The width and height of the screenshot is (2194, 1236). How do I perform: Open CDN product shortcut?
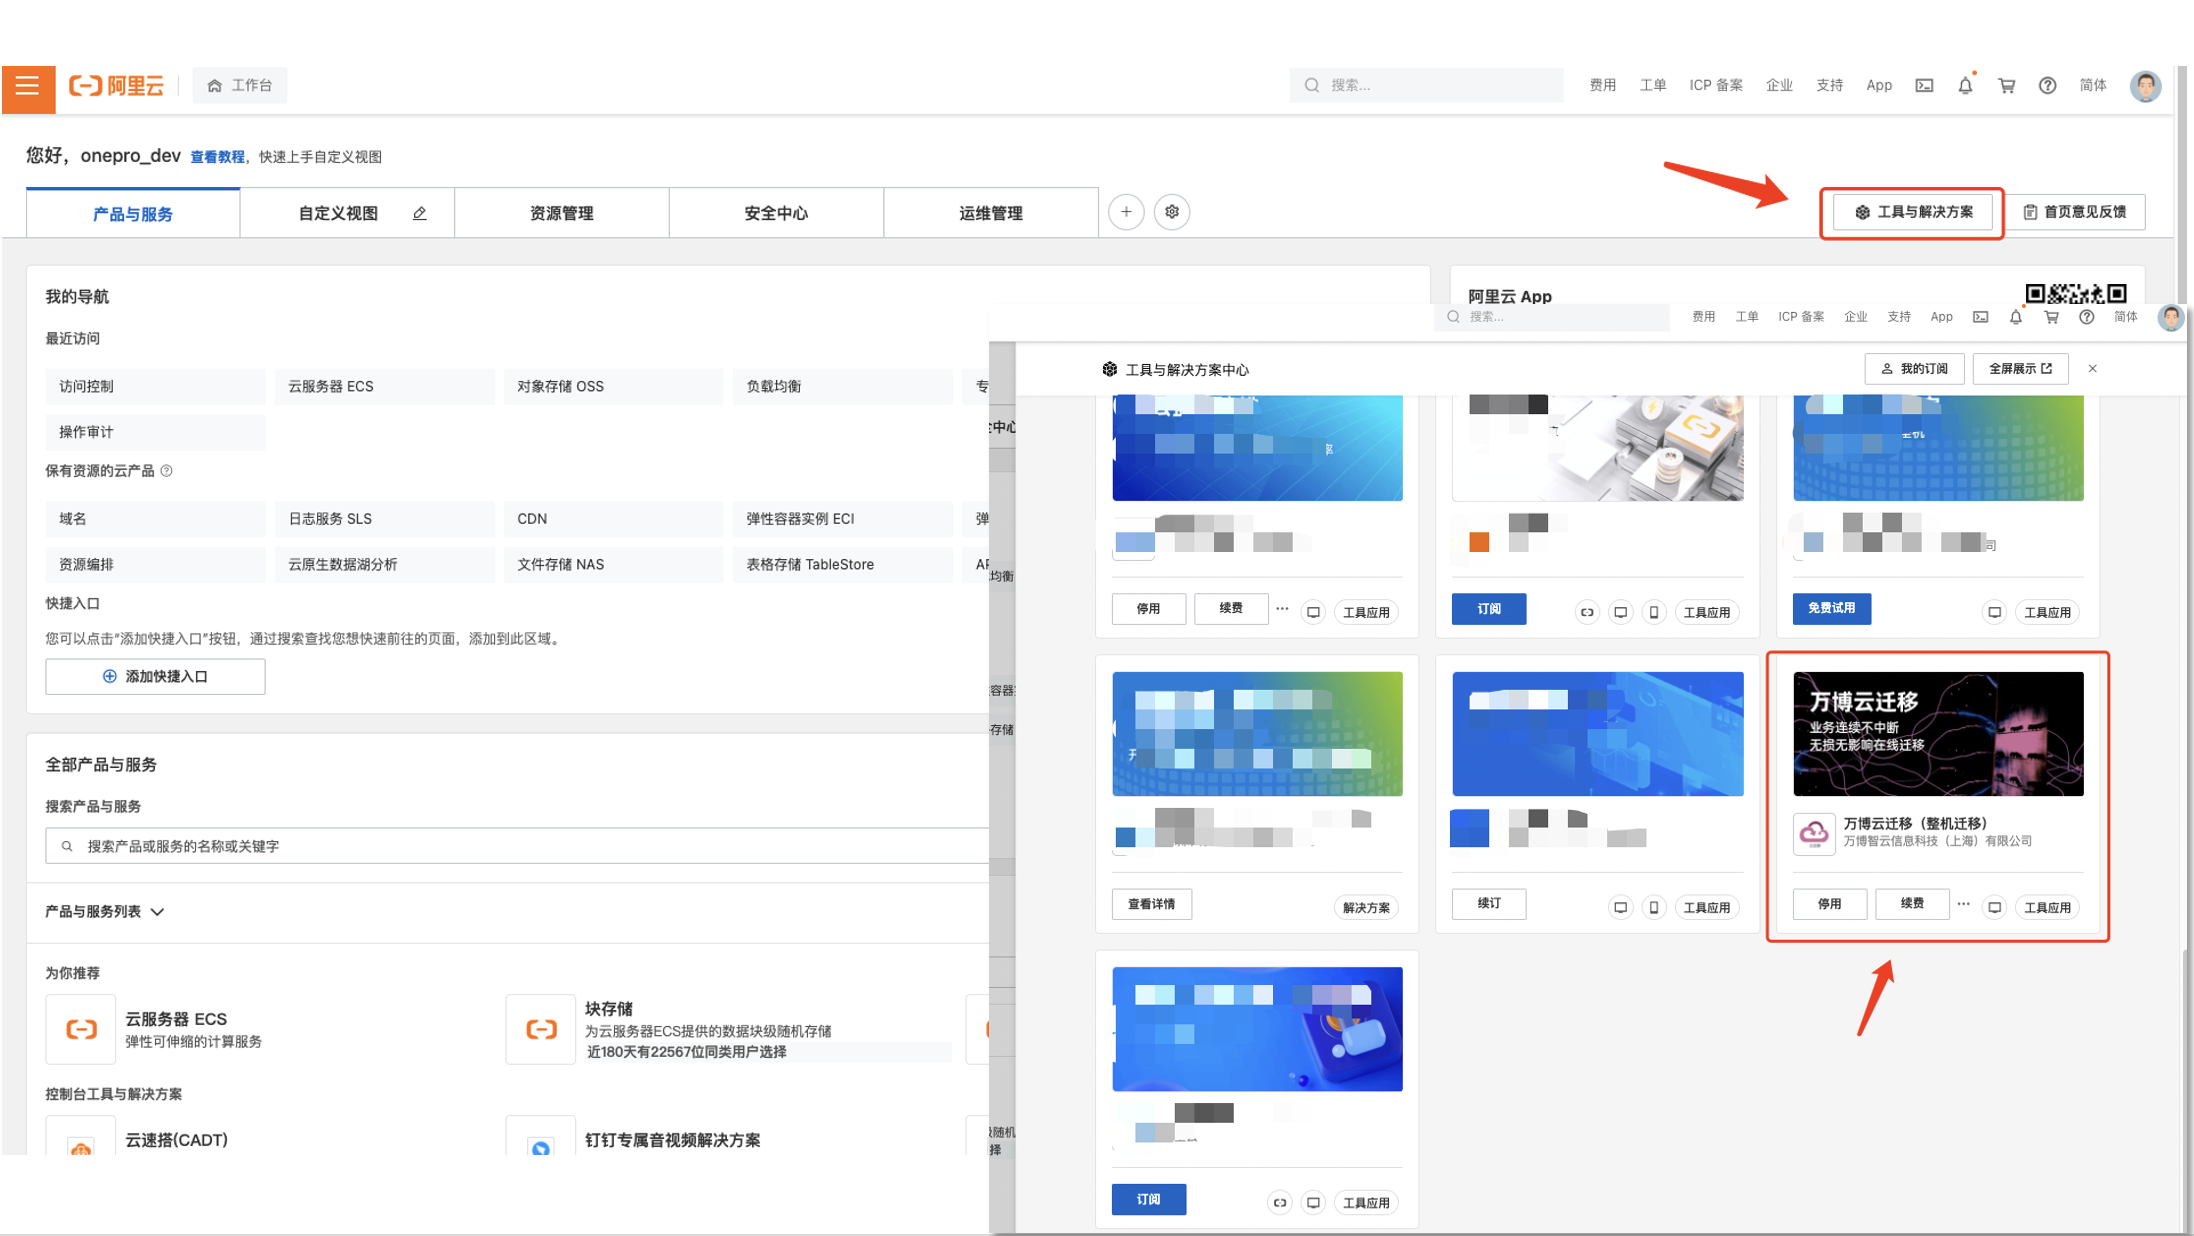613,519
